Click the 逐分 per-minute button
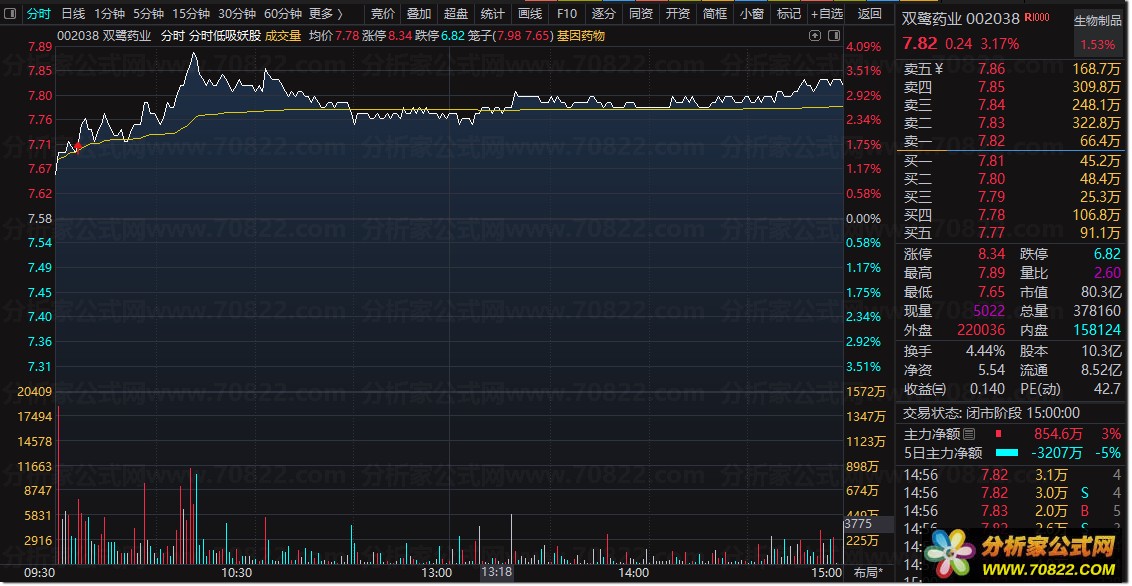 604,14
